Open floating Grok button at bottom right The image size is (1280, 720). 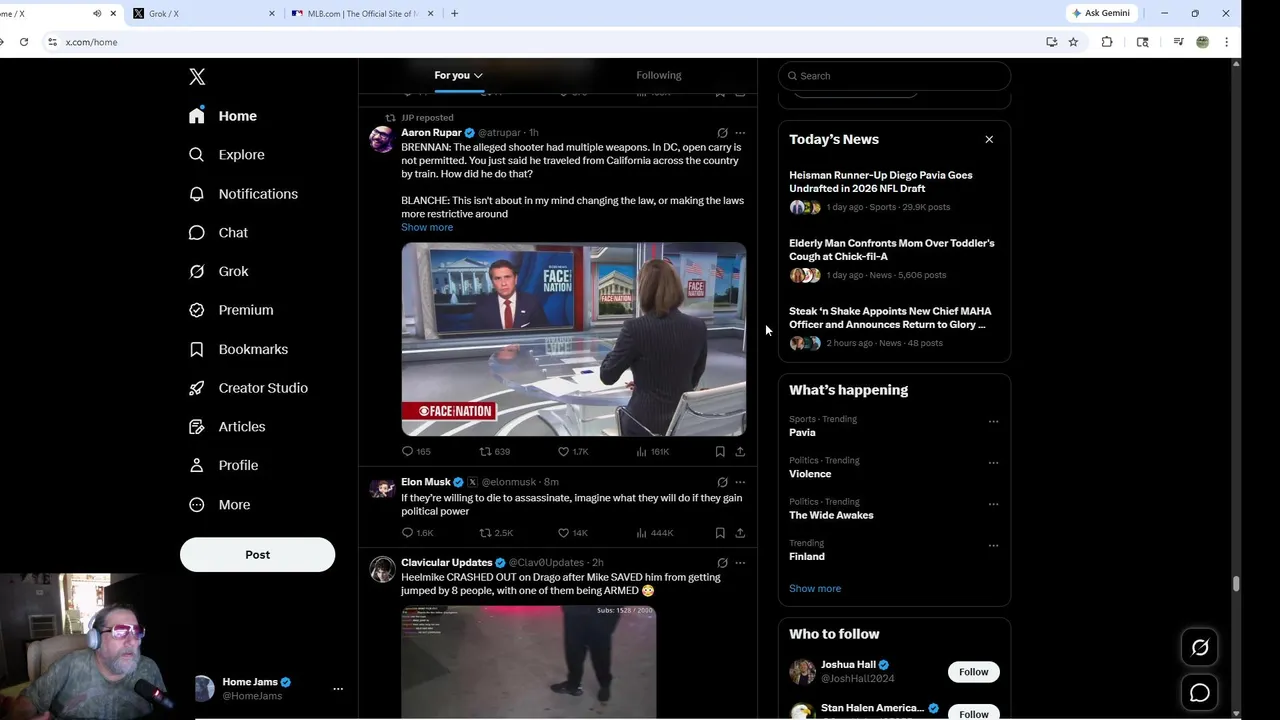pos(1200,648)
